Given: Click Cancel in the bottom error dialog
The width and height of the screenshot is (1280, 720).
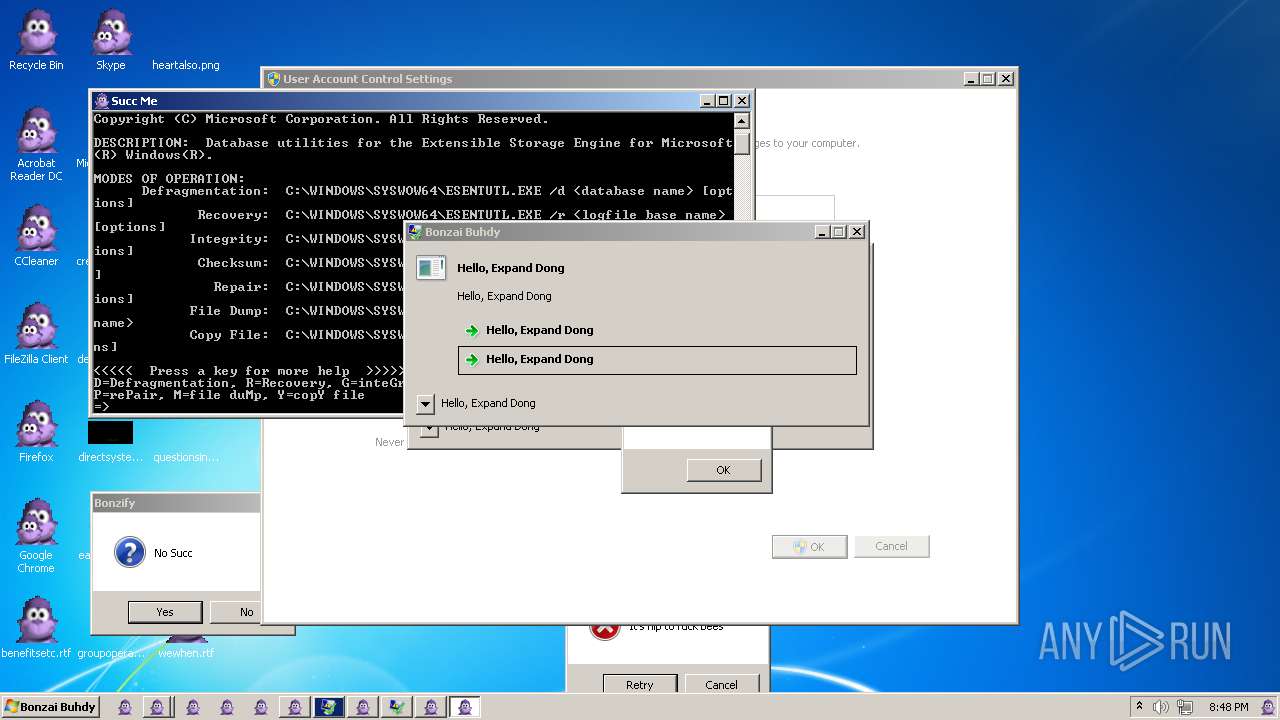Looking at the screenshot, I should click(721, 685).
